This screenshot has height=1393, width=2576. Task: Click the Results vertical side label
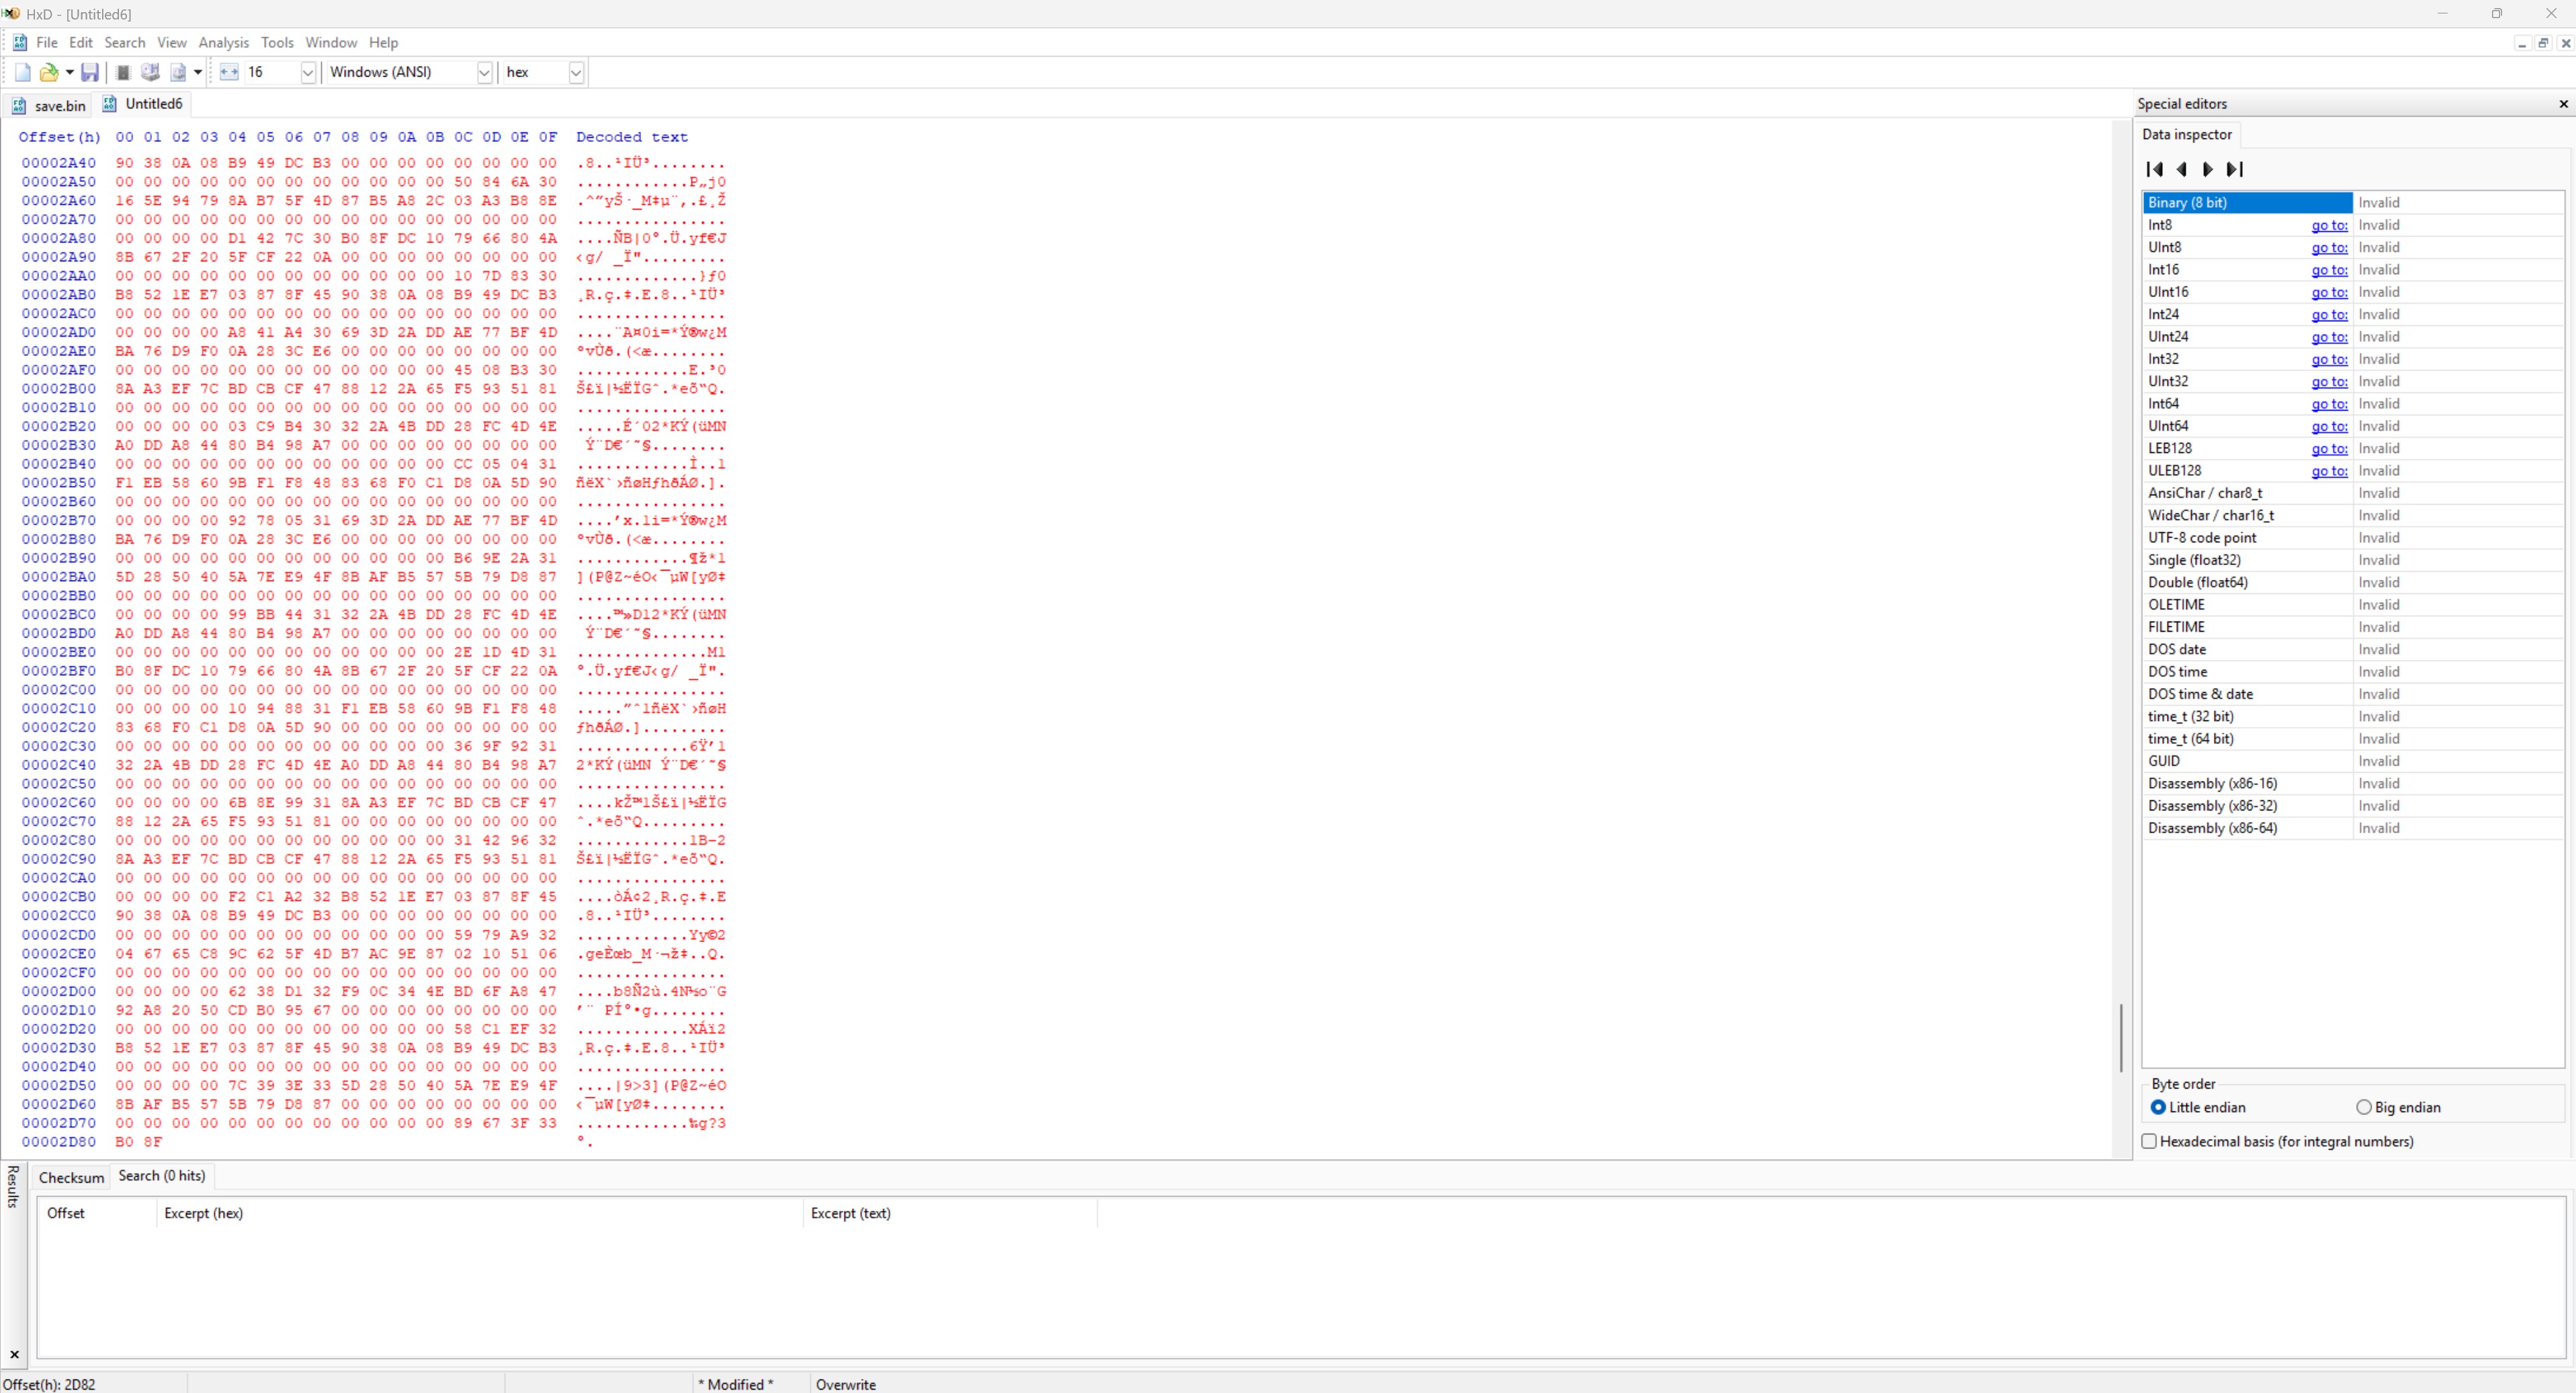tap(13, 1186)
